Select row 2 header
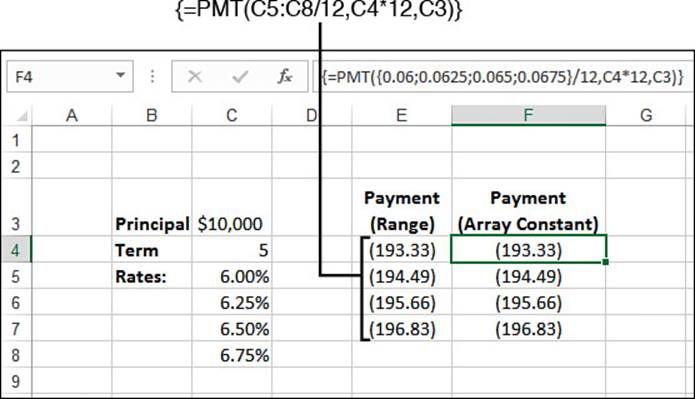 16,166
